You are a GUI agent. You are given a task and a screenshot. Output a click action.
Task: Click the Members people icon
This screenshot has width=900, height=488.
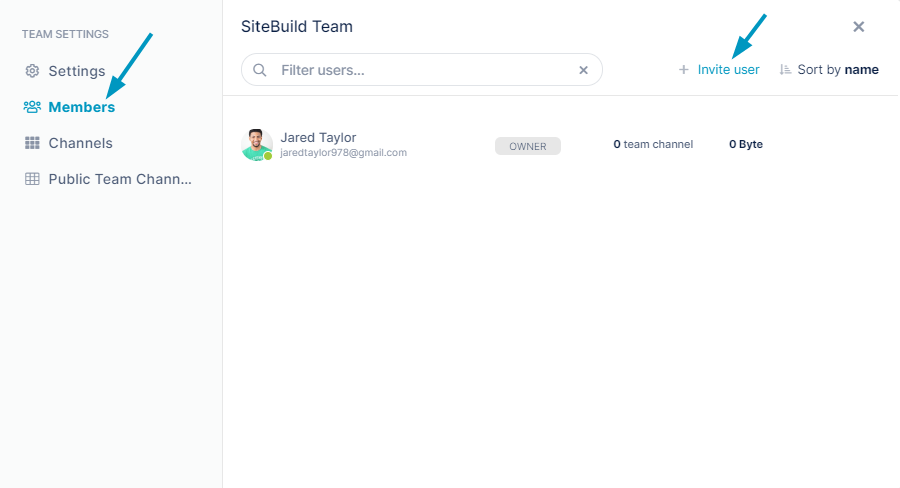[32, 107]
